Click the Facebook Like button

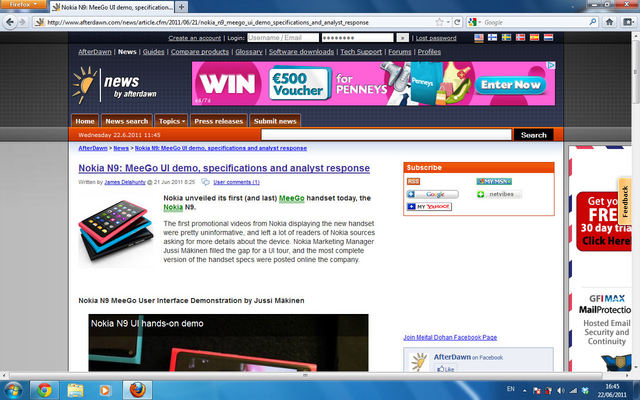coord(445,369)
